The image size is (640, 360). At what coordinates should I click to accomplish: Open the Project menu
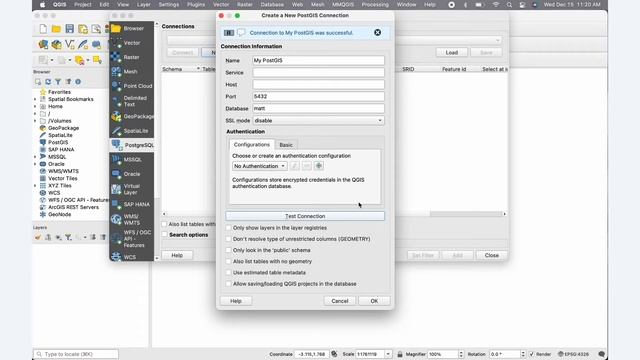tap(82, 4)
